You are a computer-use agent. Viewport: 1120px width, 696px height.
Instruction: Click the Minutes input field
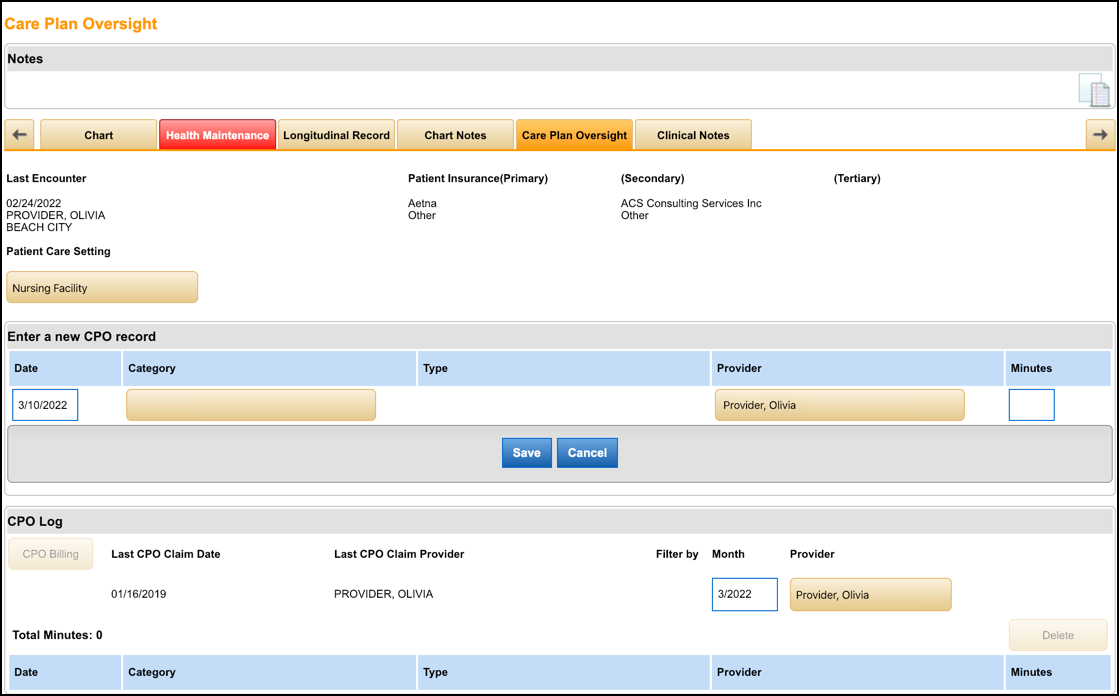[x=1031, y=404]
